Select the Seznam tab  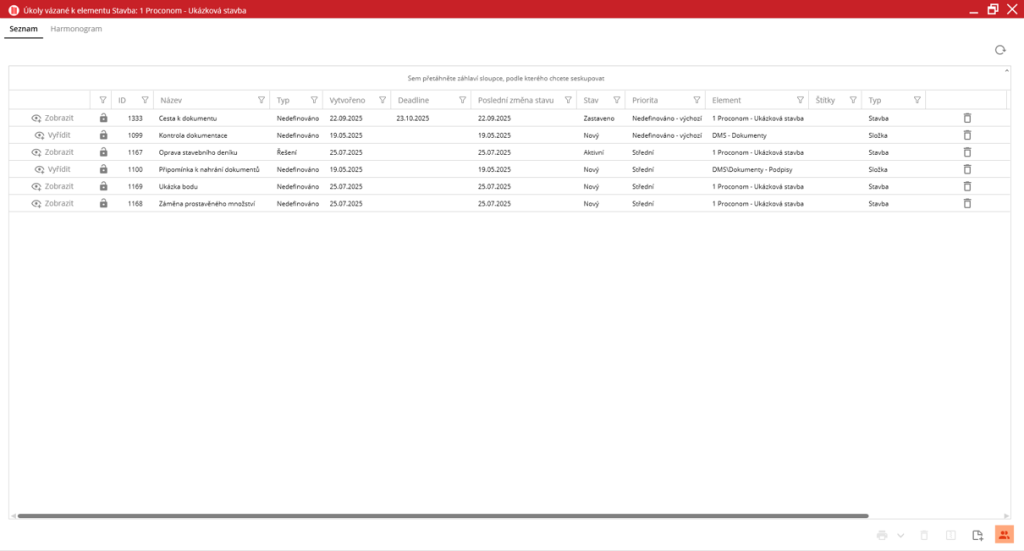coord(24,29)
